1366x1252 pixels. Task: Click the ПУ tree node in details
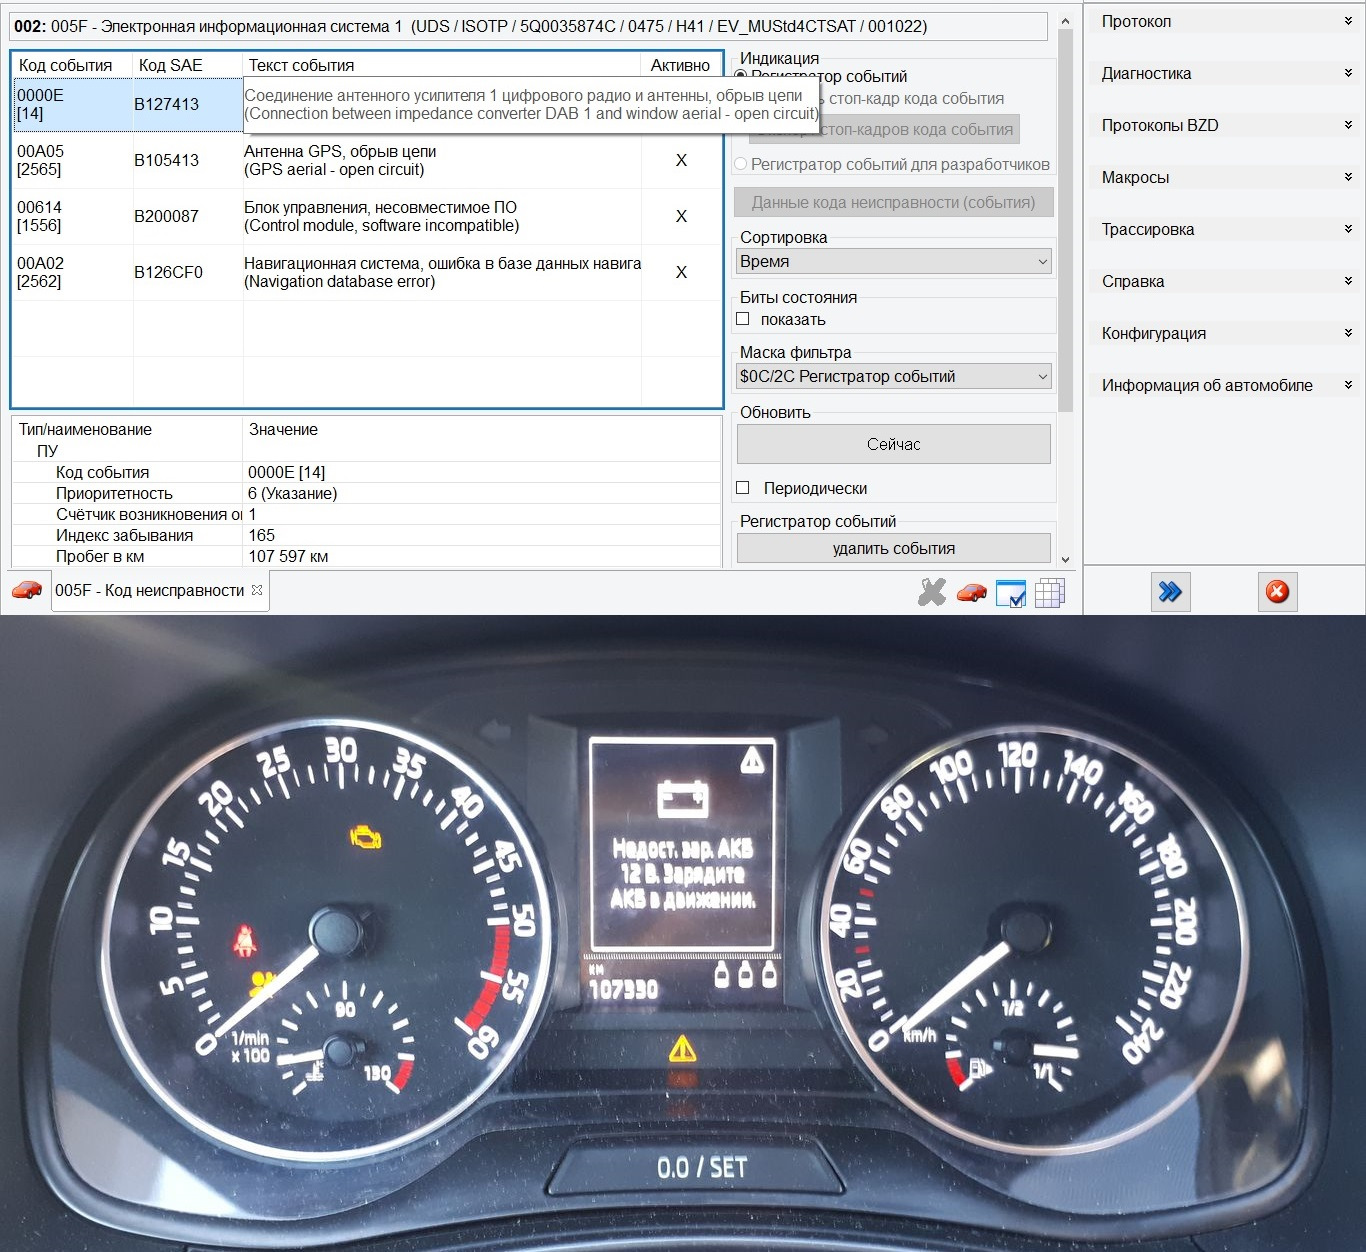[x=47, y=451]
